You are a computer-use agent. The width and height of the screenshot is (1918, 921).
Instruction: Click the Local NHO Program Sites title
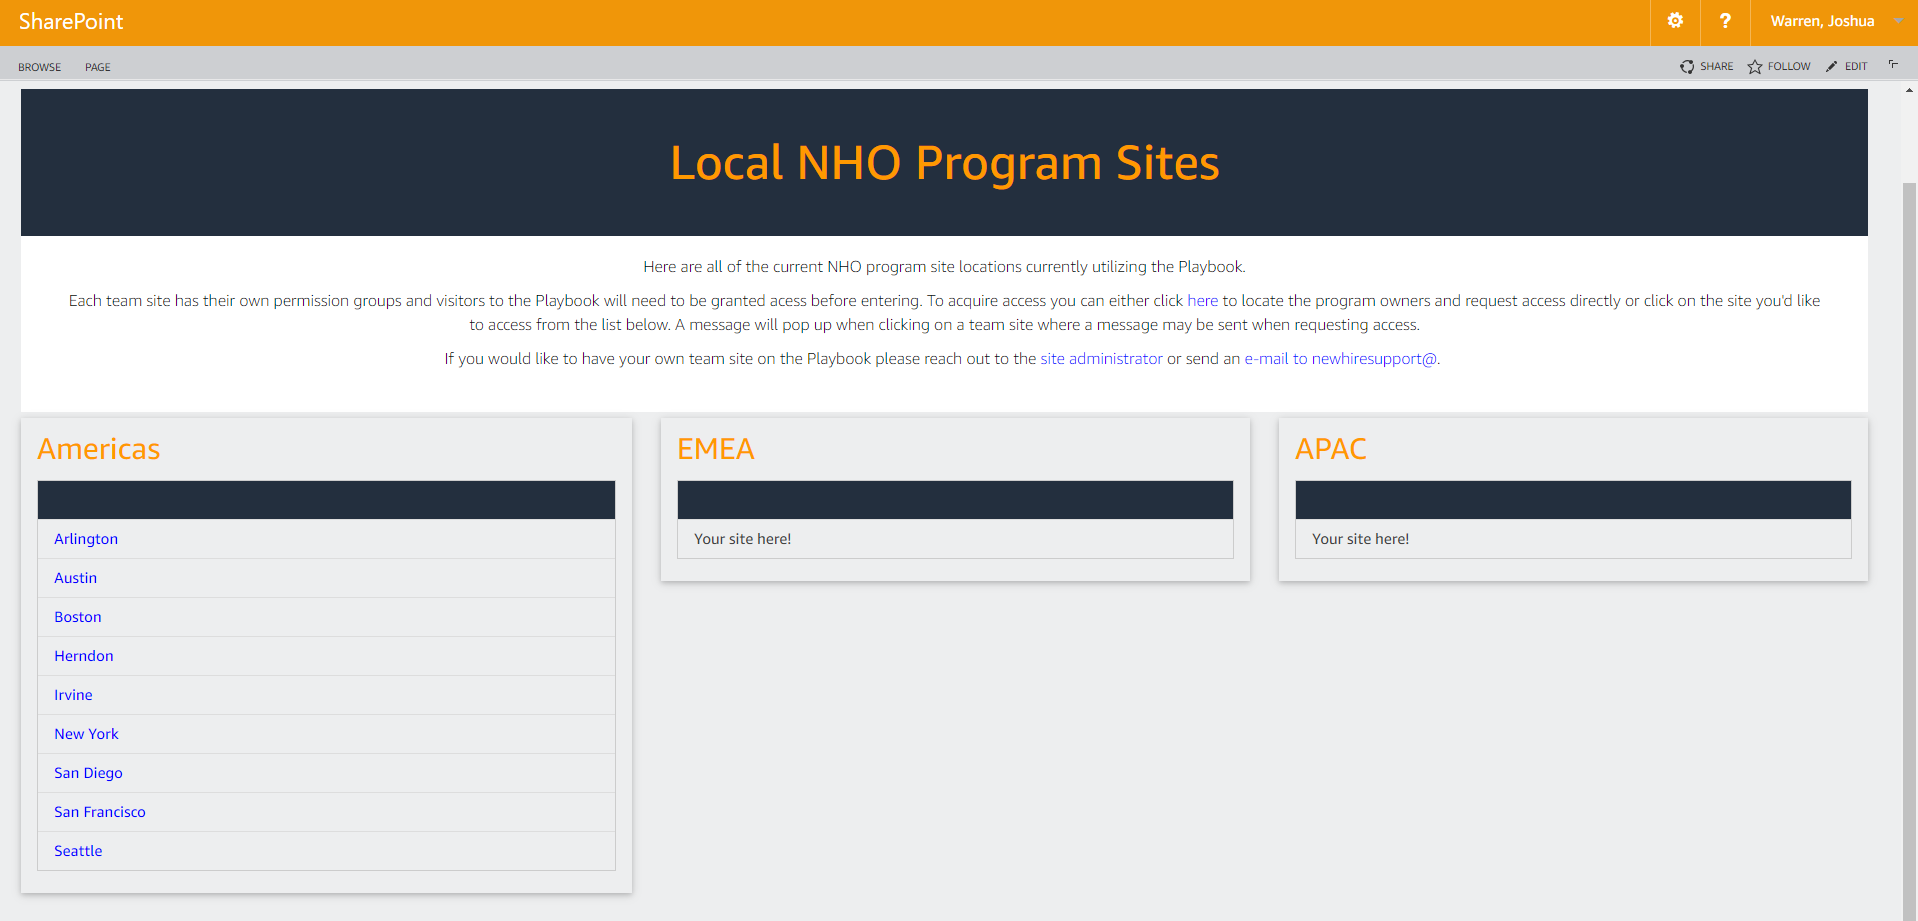[x=945, y=163]
